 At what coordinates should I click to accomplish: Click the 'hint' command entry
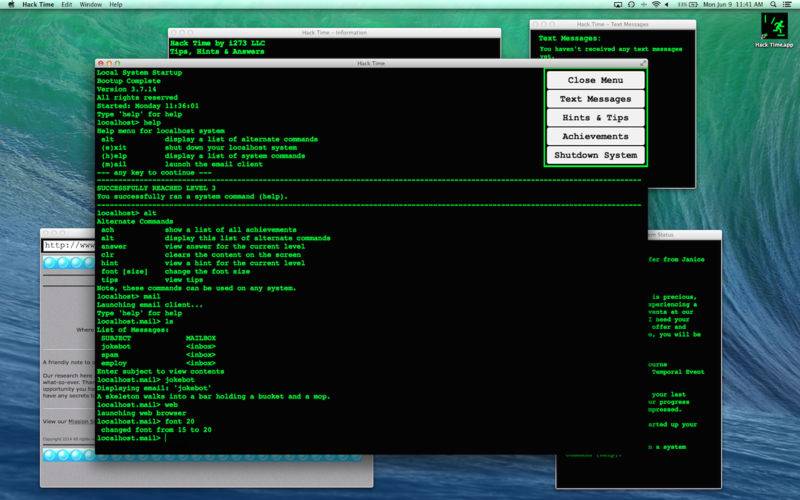coord(110,263)
